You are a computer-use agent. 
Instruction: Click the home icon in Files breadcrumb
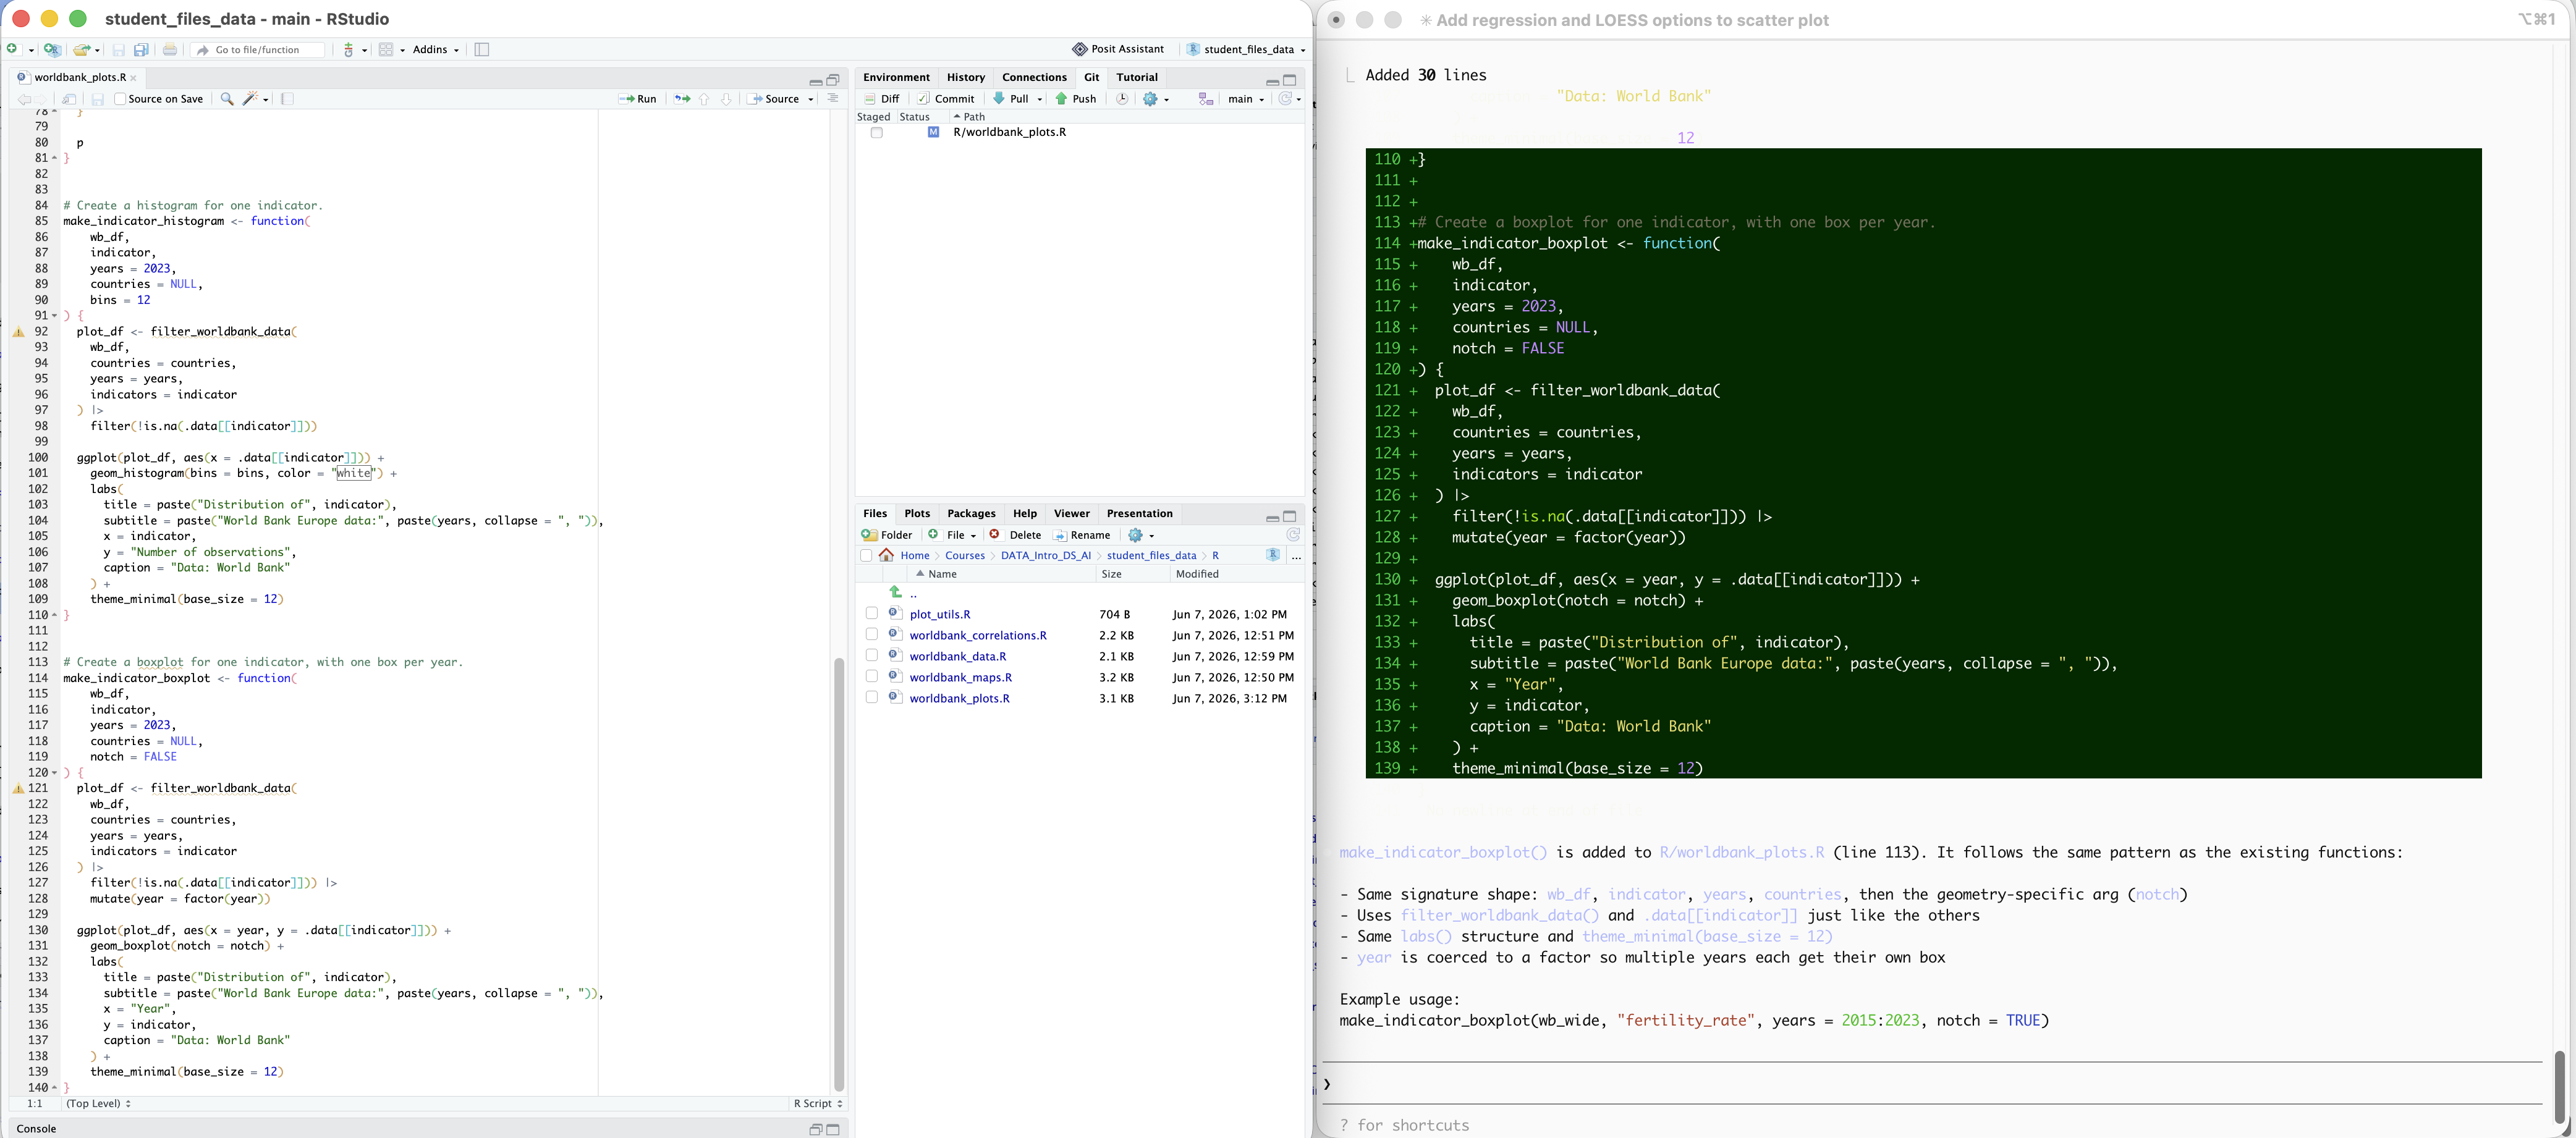click(x=887, y=555)
